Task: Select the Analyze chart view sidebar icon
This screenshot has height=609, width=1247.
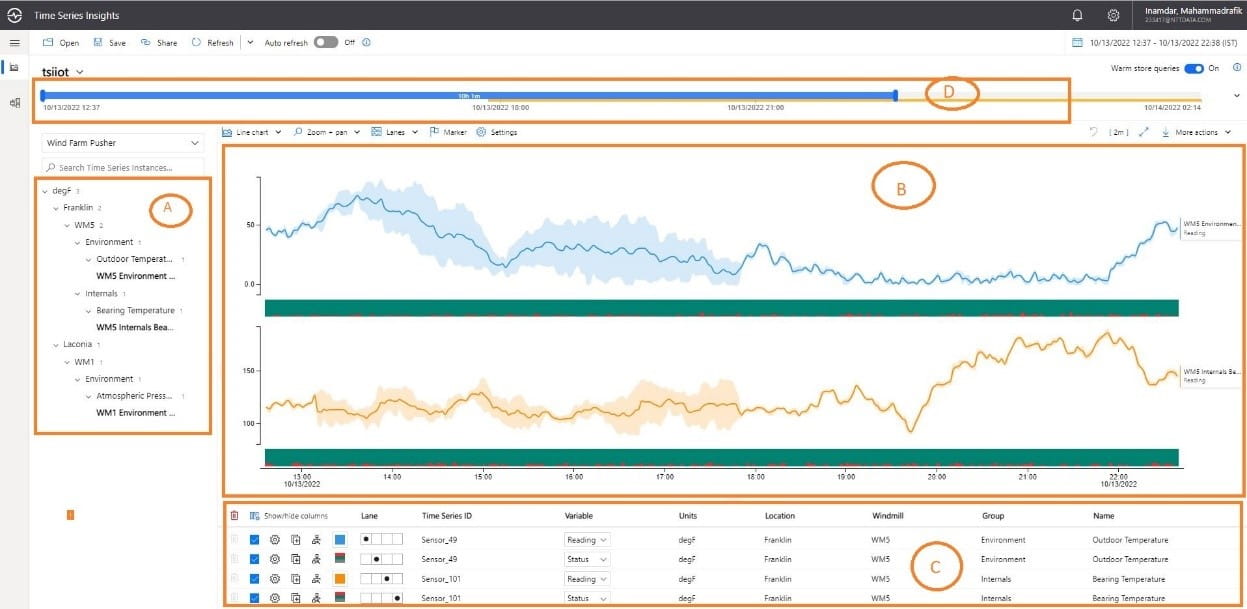Action: point(14,67)
